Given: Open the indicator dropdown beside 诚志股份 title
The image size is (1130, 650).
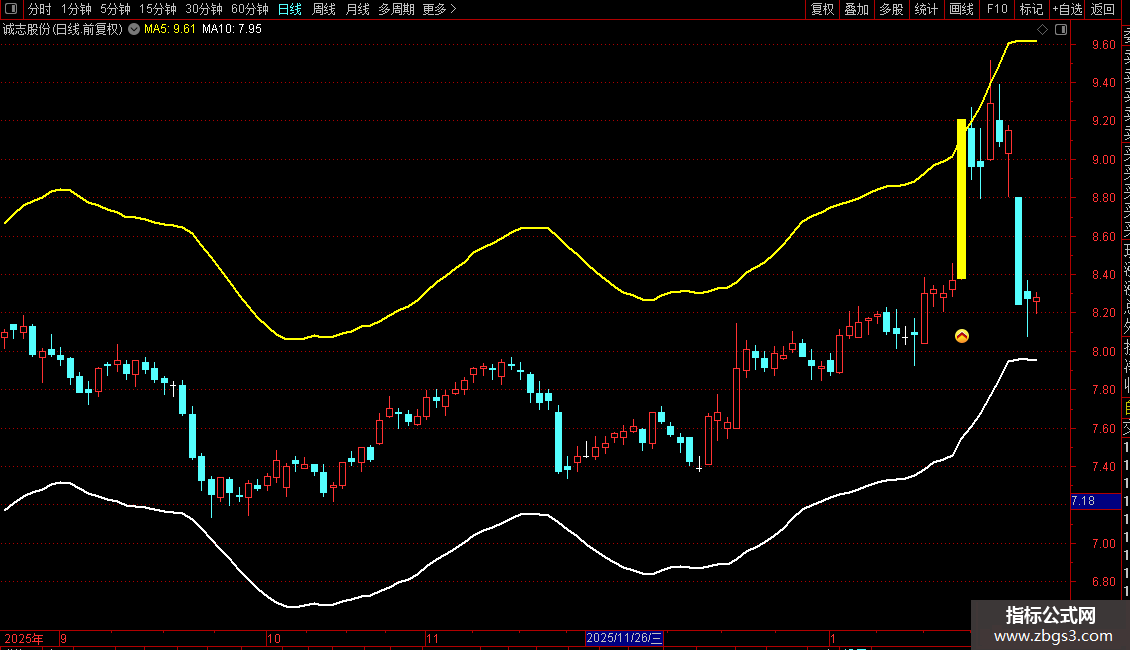Looking at the screenshot, I should pos(134,29).
